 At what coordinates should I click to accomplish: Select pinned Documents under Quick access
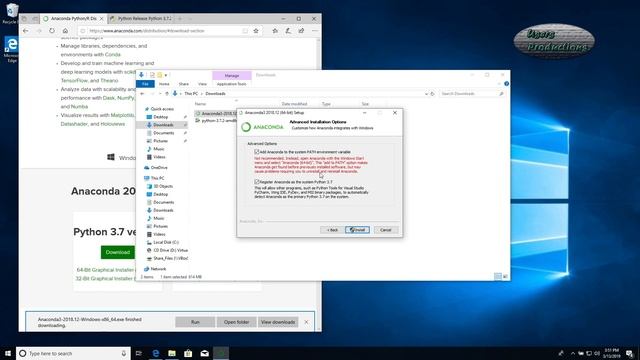163,133
